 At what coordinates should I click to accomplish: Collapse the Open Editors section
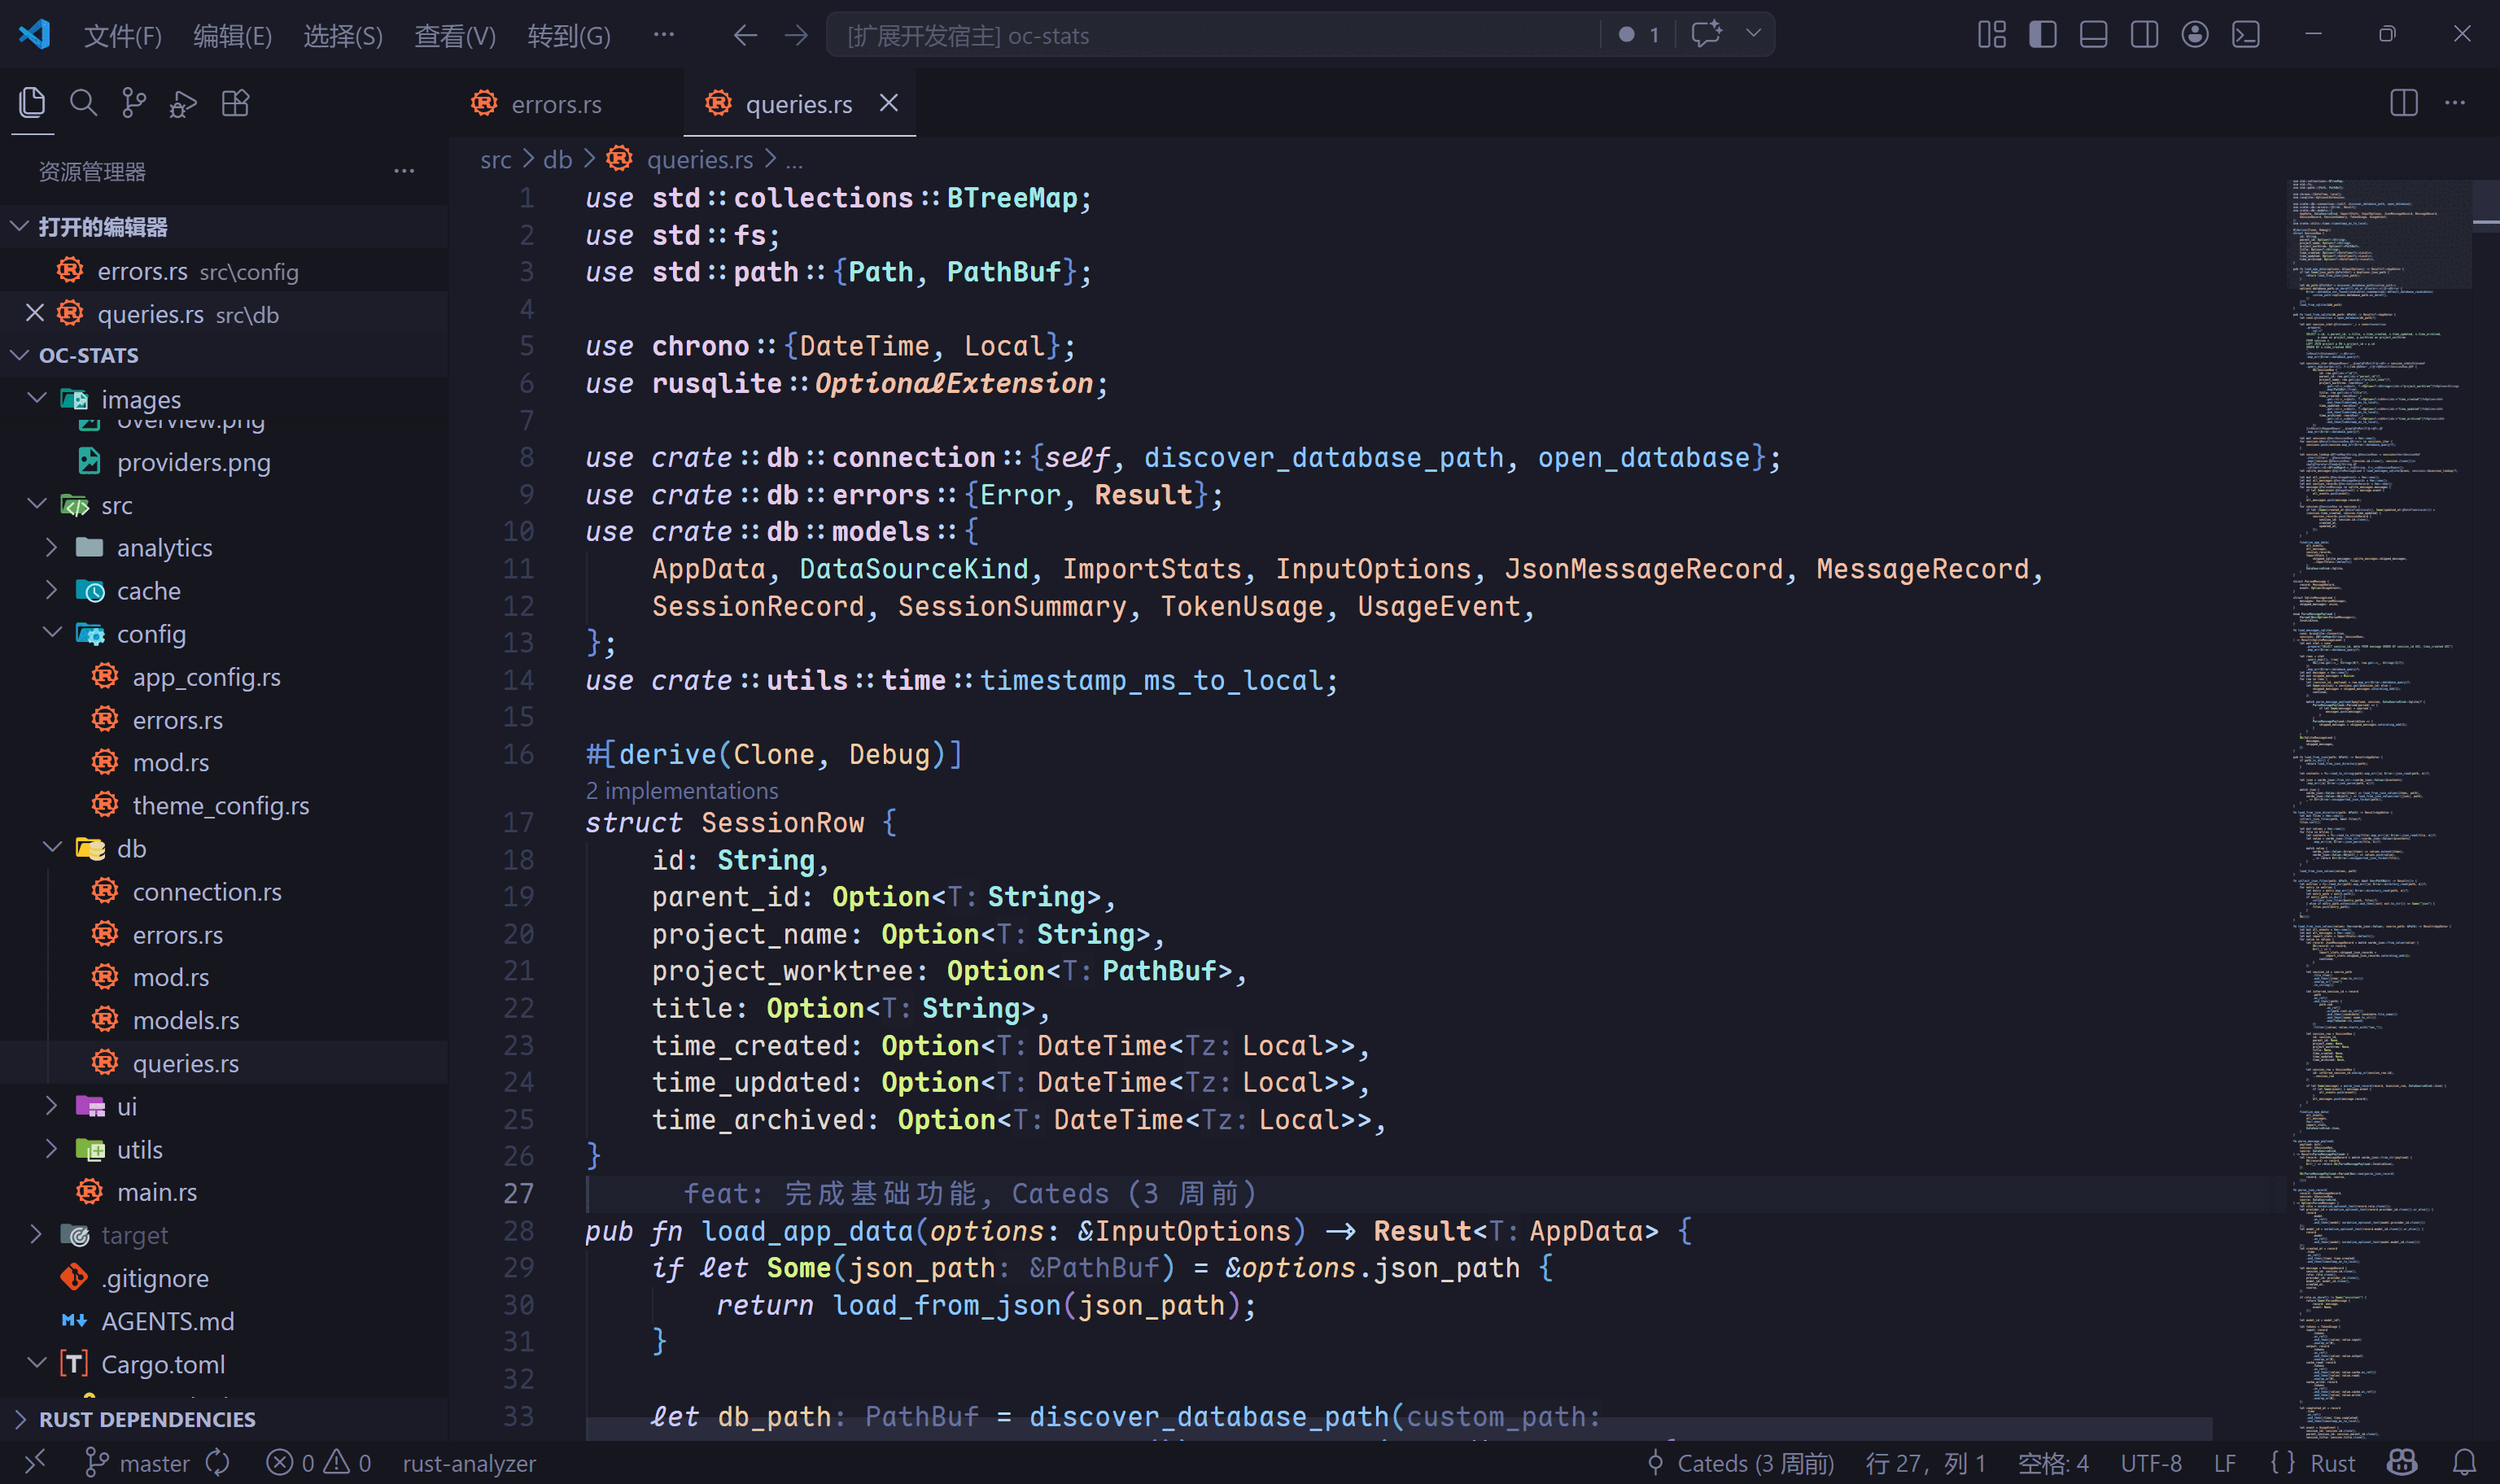click(x=19, y=226)
